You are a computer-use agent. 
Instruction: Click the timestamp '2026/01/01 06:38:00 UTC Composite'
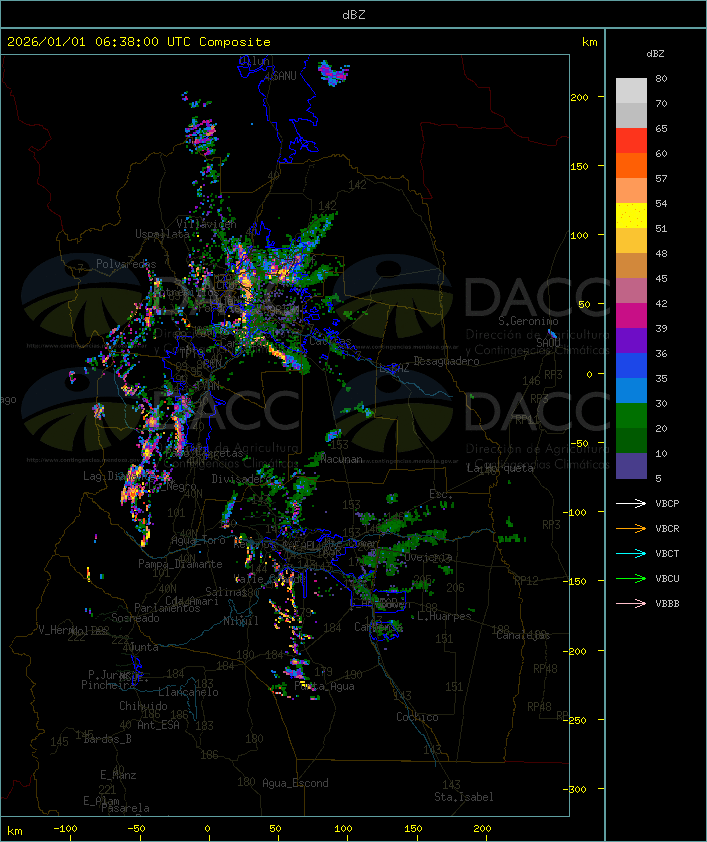tap(139, 42)
